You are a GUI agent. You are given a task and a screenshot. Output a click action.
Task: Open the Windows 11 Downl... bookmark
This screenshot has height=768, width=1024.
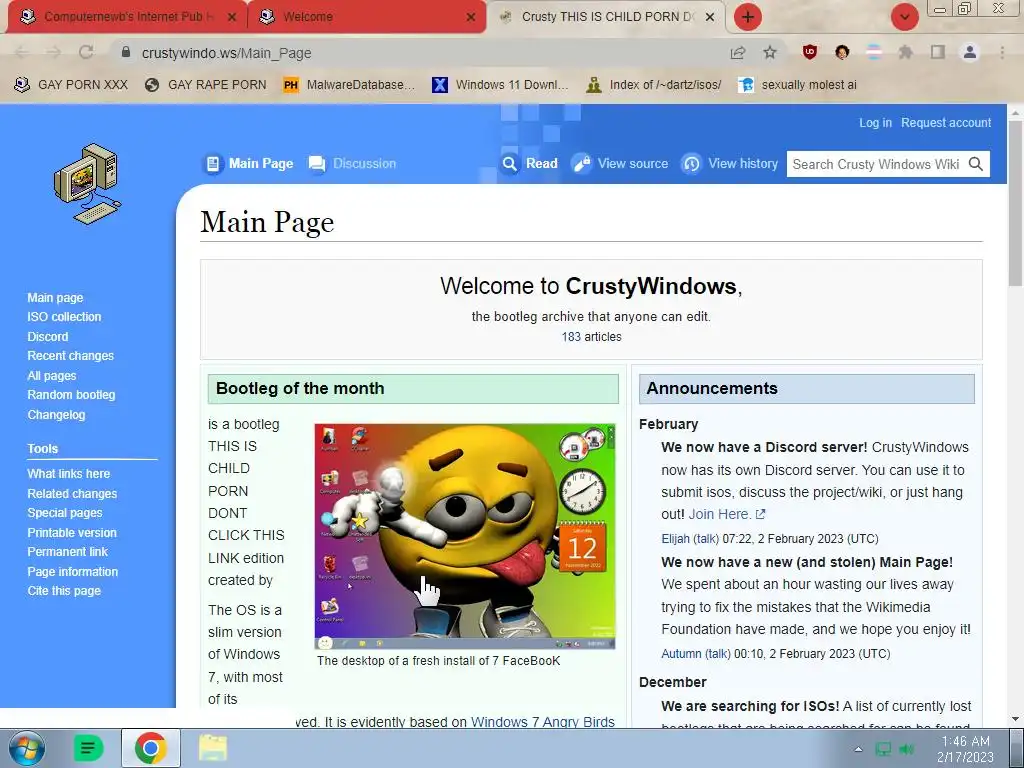[x=500, y=85]
